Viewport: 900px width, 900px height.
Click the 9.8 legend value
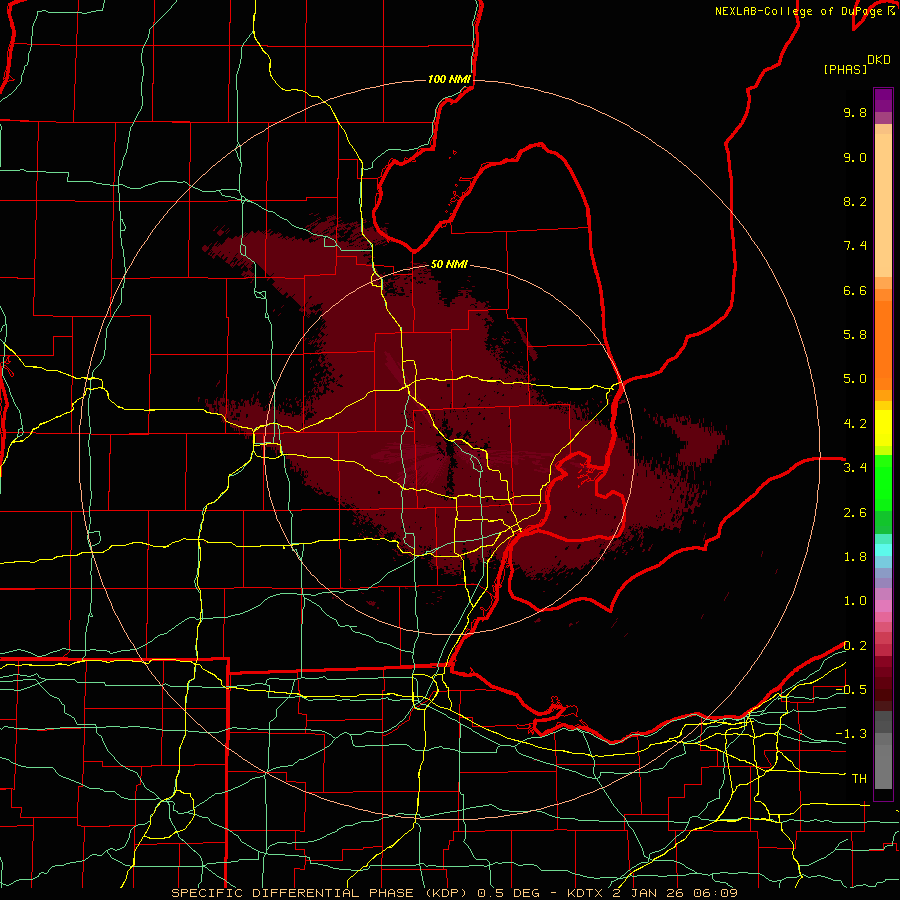(x=855, y=112)
